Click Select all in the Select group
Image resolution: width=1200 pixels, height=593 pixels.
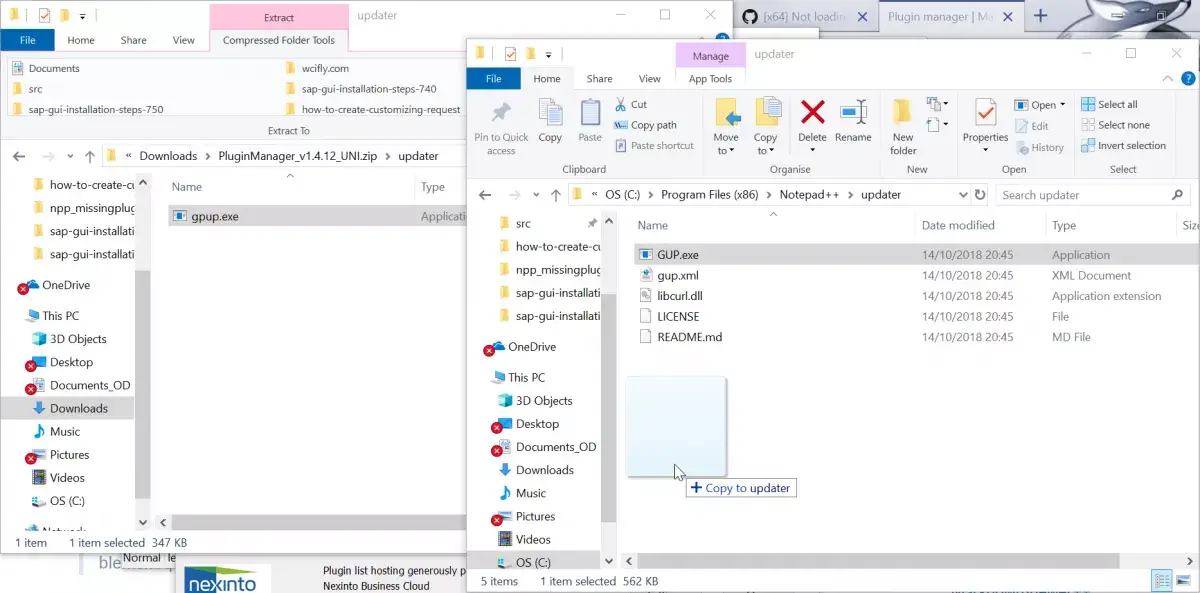tap(1109, 104)
